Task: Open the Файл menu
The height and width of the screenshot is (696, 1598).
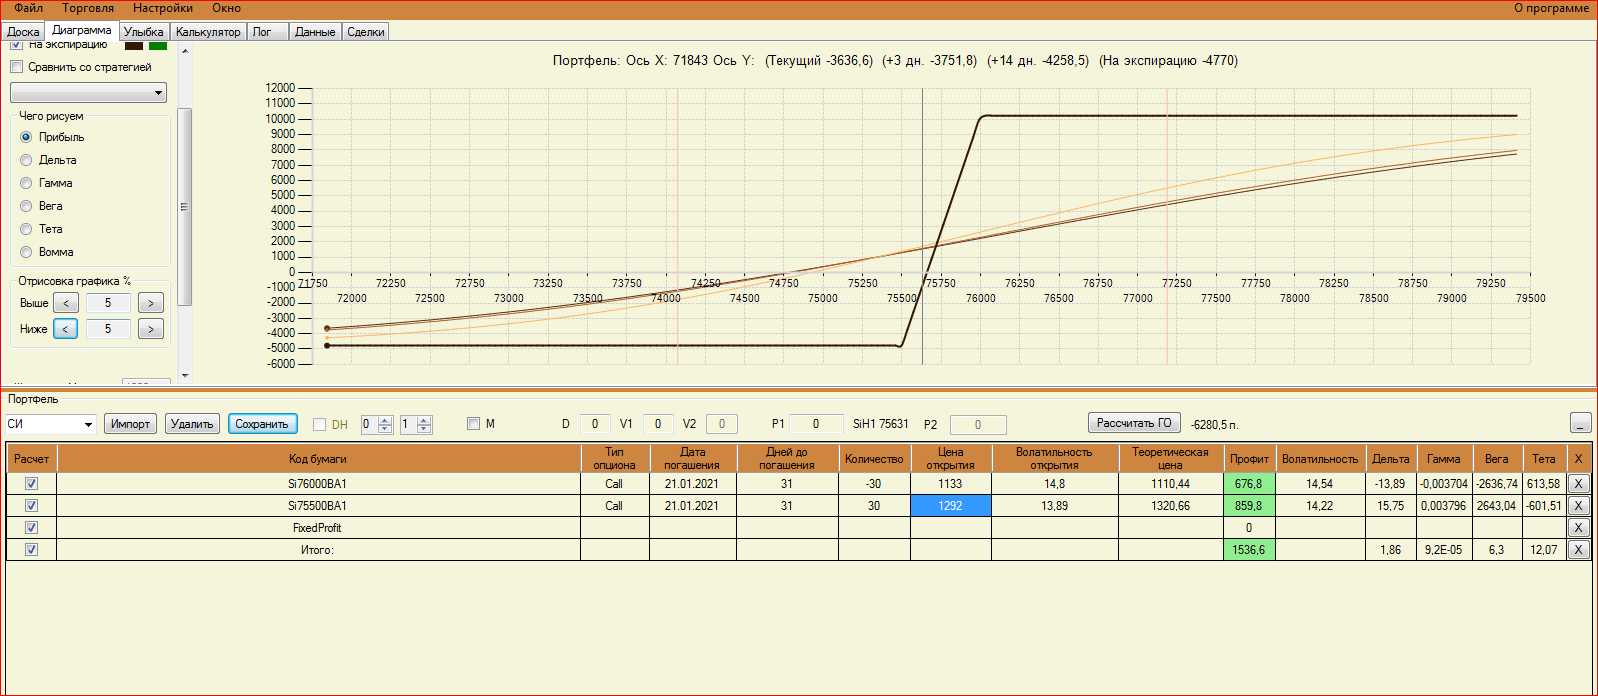Action: tap(29, 8)
